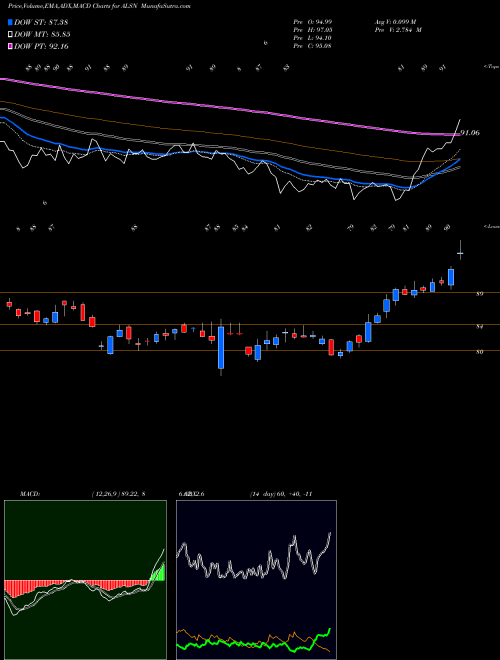Click the last doji candle at far right
Screen dimensions: 500x660
(460, 254)
